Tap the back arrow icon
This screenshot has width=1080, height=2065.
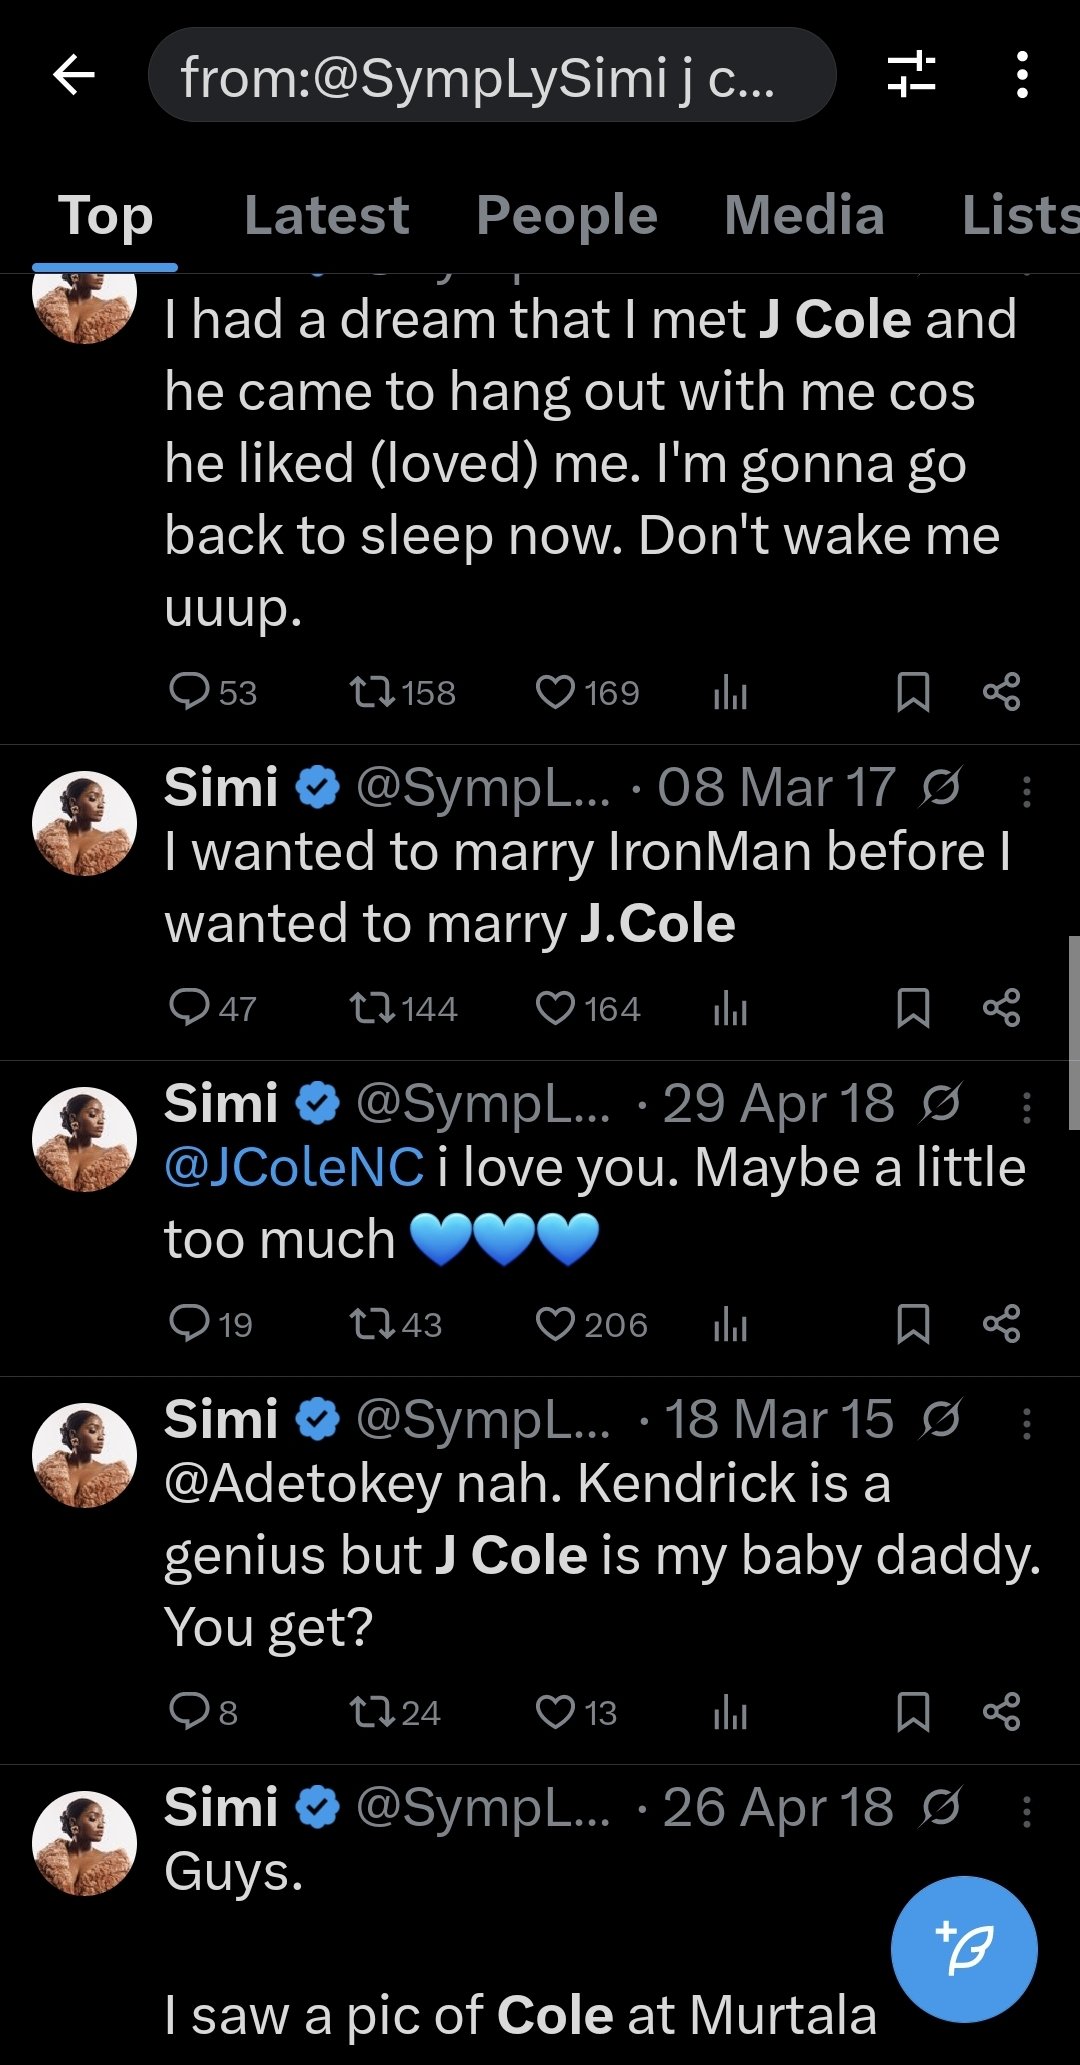tap(74, 75)
